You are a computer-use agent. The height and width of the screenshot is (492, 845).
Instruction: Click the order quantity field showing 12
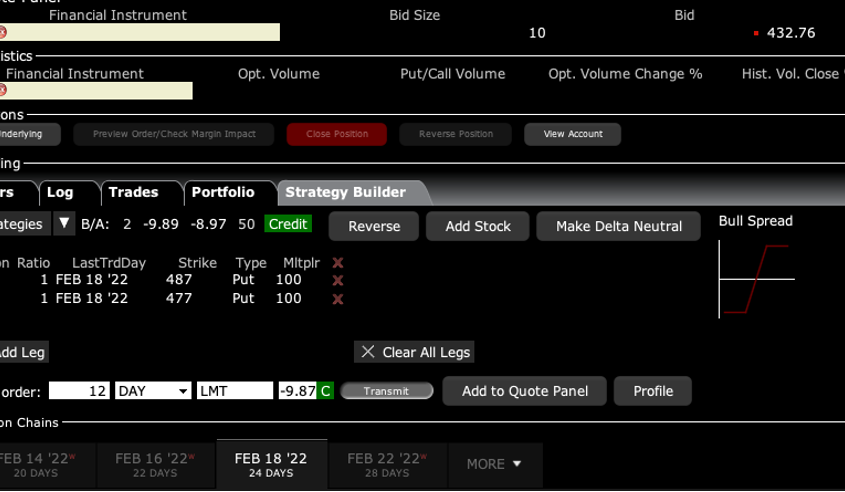coord(79,391)
